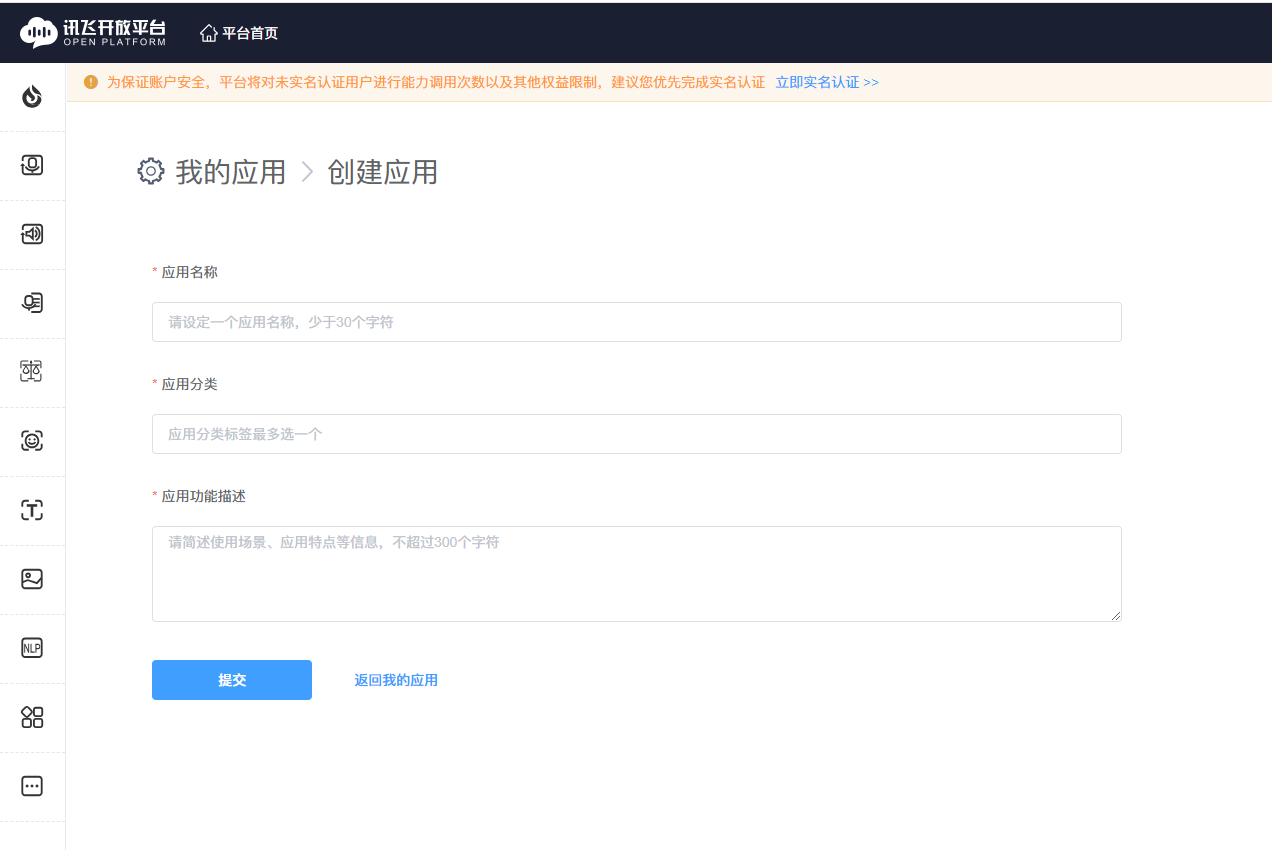The image size is (1272, 850).
Task: Go to 平台首页 in top navigation
Action: pos(240,33)
